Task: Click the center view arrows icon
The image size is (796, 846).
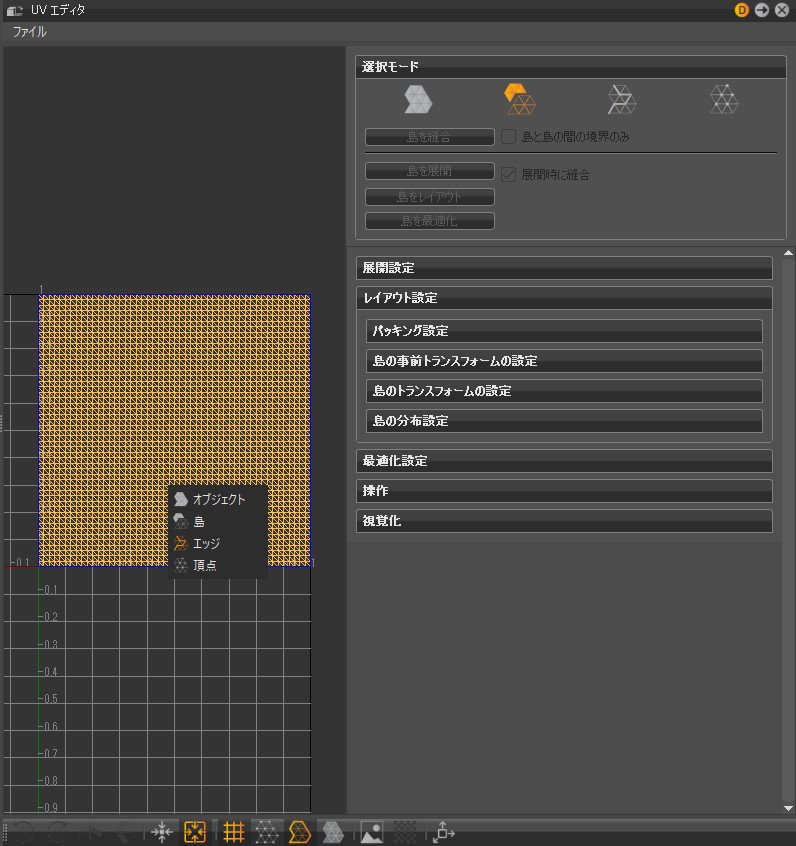Action: (x=161, y=832)
